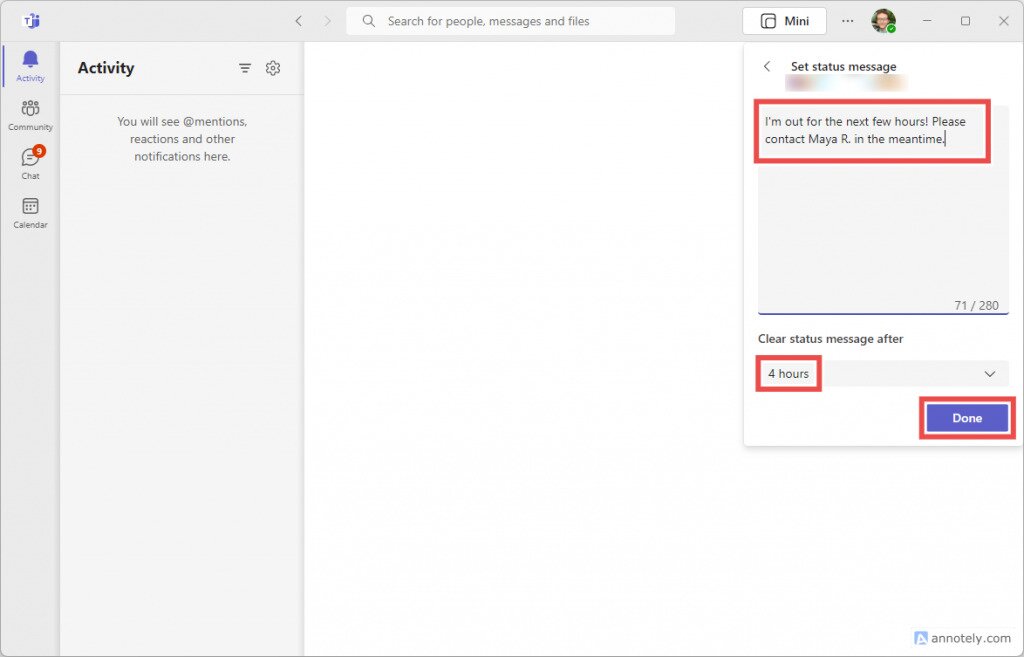Click the search magnifier icon
The width and height of the screenshot is (1024, 657).
click(x=369, y=21)
